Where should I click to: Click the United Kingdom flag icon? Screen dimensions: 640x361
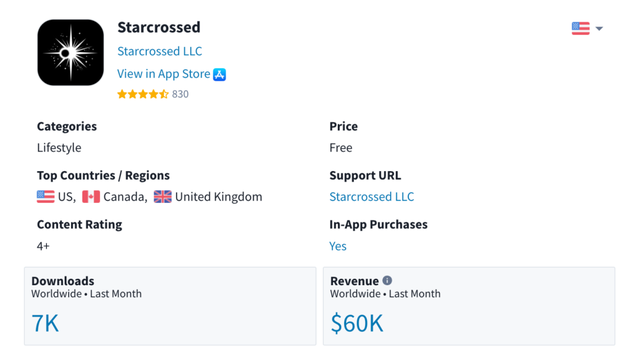[162, 196]
